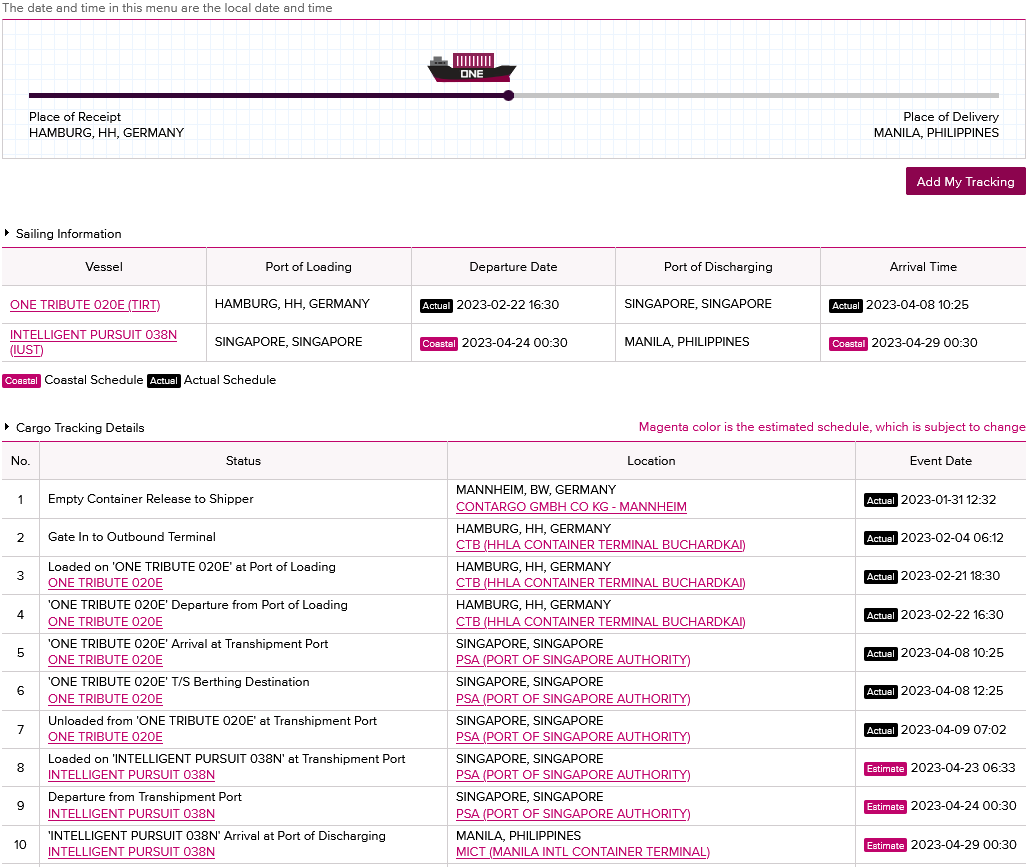Click 'HAMBURG, HH, GERMANY' under Place of Receipt
Image resolution: width=1030 pixels, height=867 pixels.
click(106, 133)
